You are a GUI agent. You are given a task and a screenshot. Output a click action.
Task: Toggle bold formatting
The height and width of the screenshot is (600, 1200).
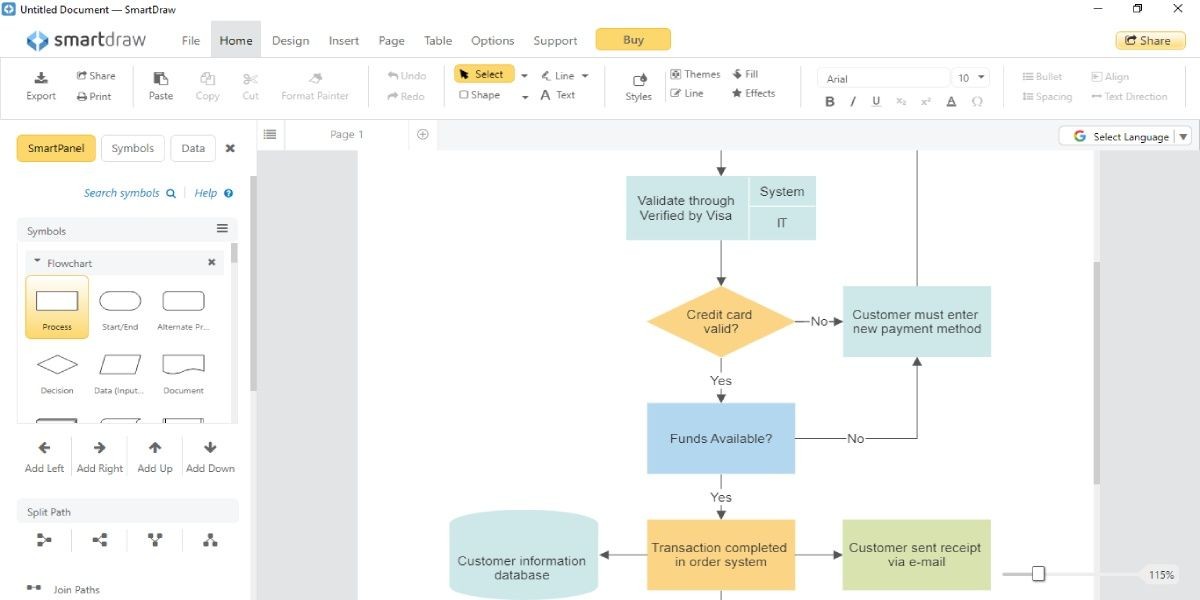tap(830, 101)
